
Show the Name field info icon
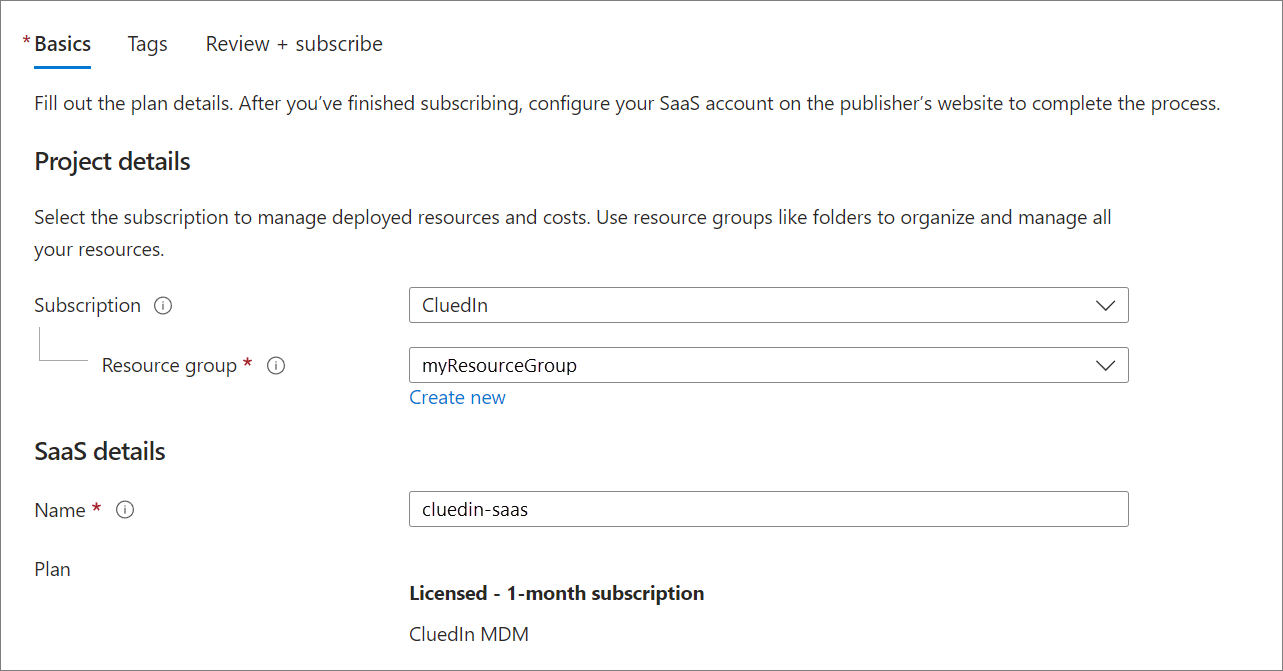click(125, 510)
